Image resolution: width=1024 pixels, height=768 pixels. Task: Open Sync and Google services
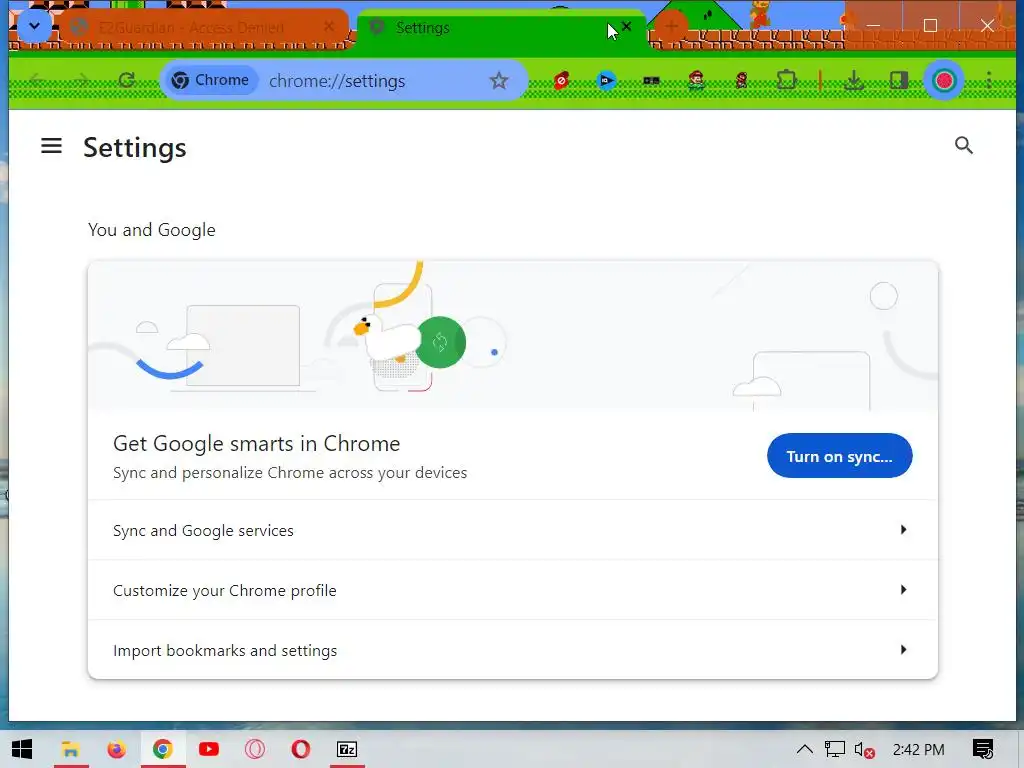click(513, 530)
